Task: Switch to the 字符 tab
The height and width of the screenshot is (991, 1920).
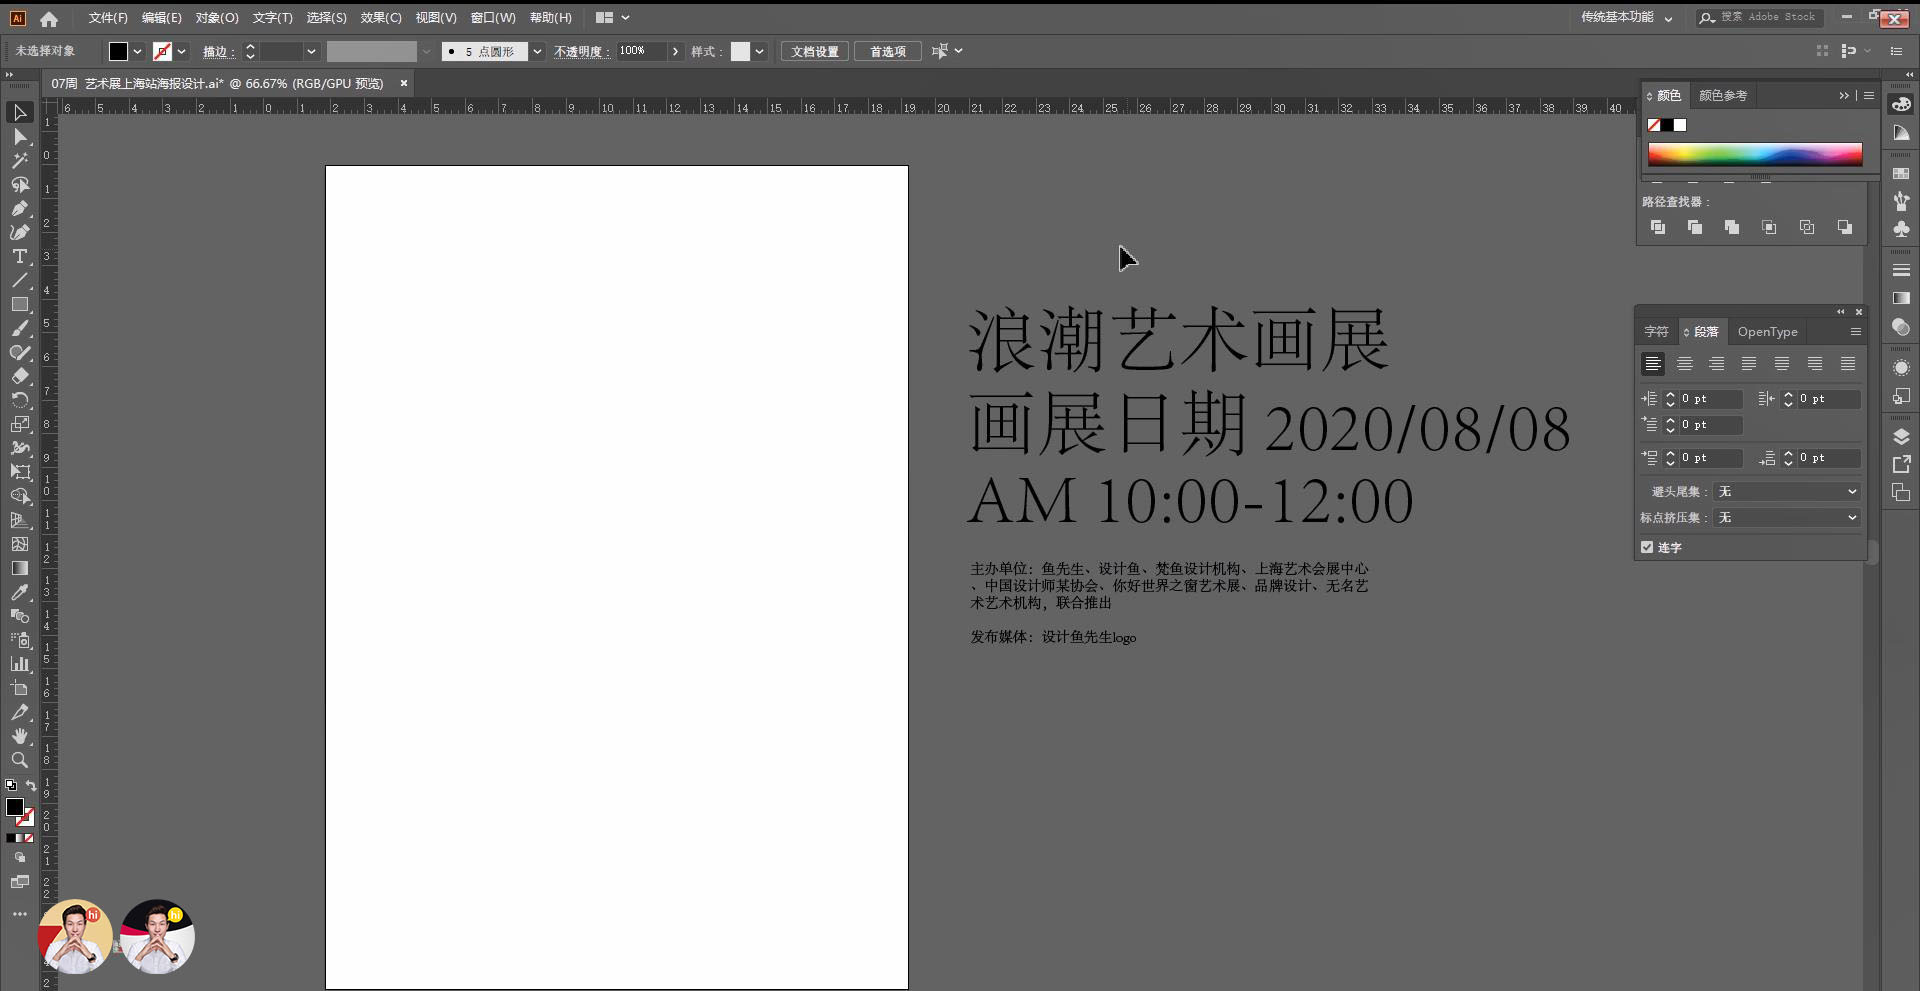Action: click(1656, 332)
